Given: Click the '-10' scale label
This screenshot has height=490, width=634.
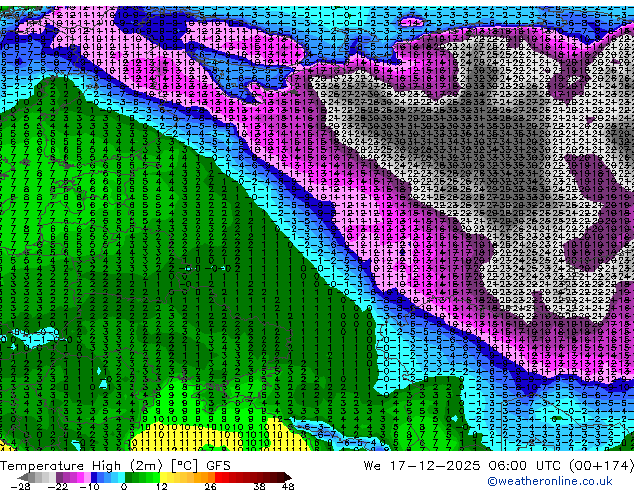Looking at the screenshot, I should point(89,486).
